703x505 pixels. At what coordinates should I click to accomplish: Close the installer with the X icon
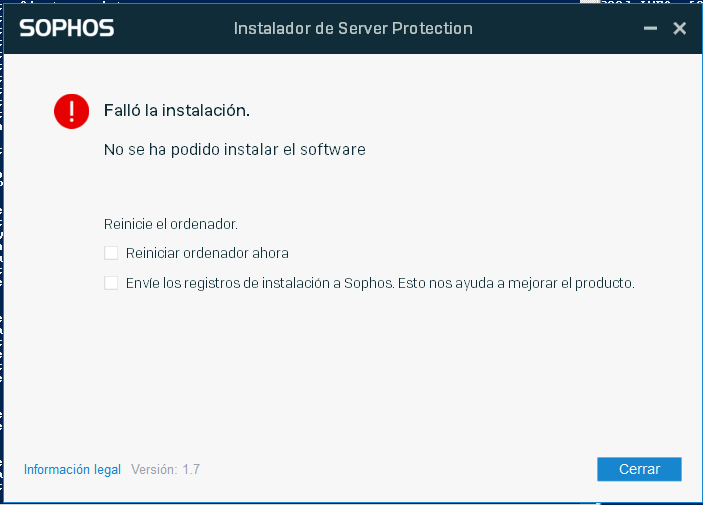680,28
